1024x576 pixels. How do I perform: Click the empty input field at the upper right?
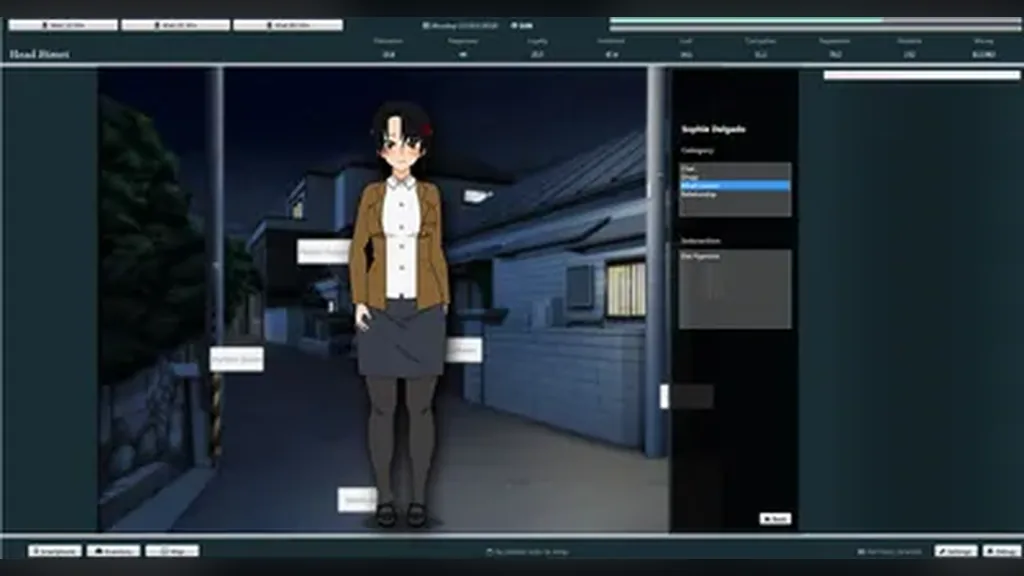[921, 75]
